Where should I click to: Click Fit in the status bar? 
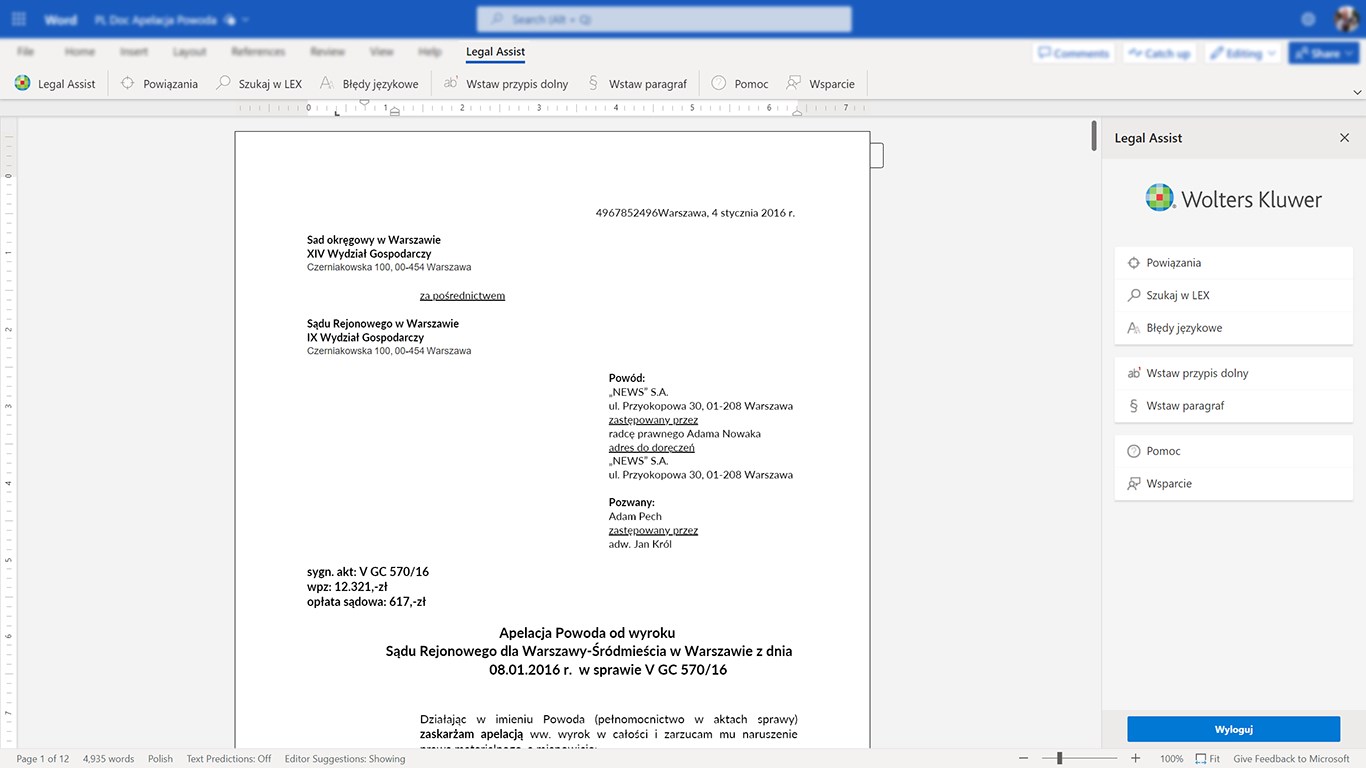click(x=1208, y=759)
